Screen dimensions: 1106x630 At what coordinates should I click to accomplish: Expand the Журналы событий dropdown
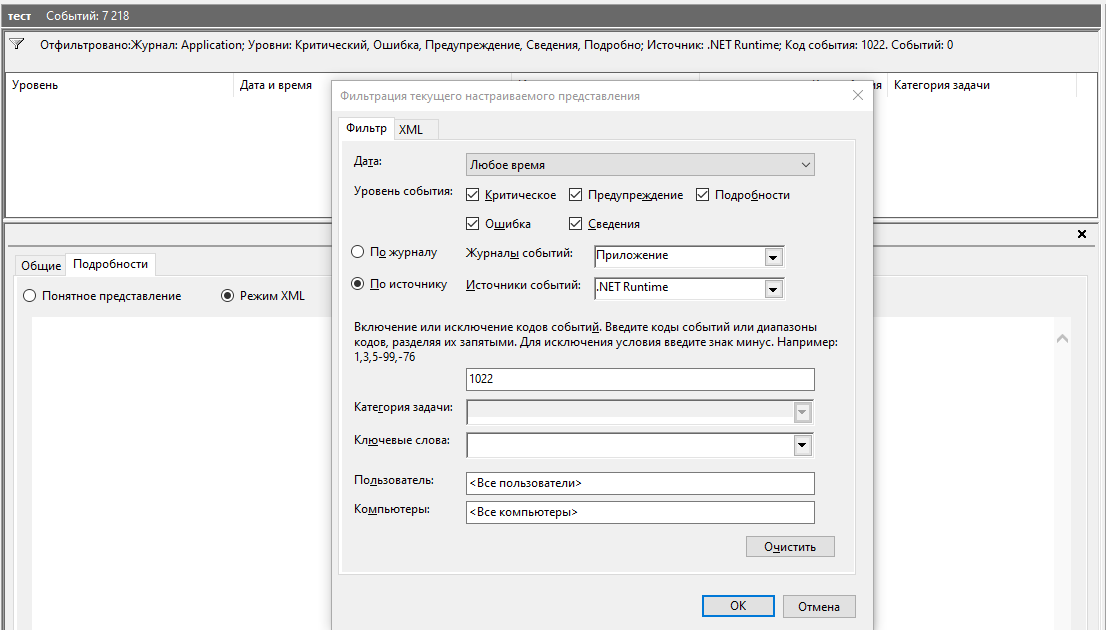tap(772, 257)
